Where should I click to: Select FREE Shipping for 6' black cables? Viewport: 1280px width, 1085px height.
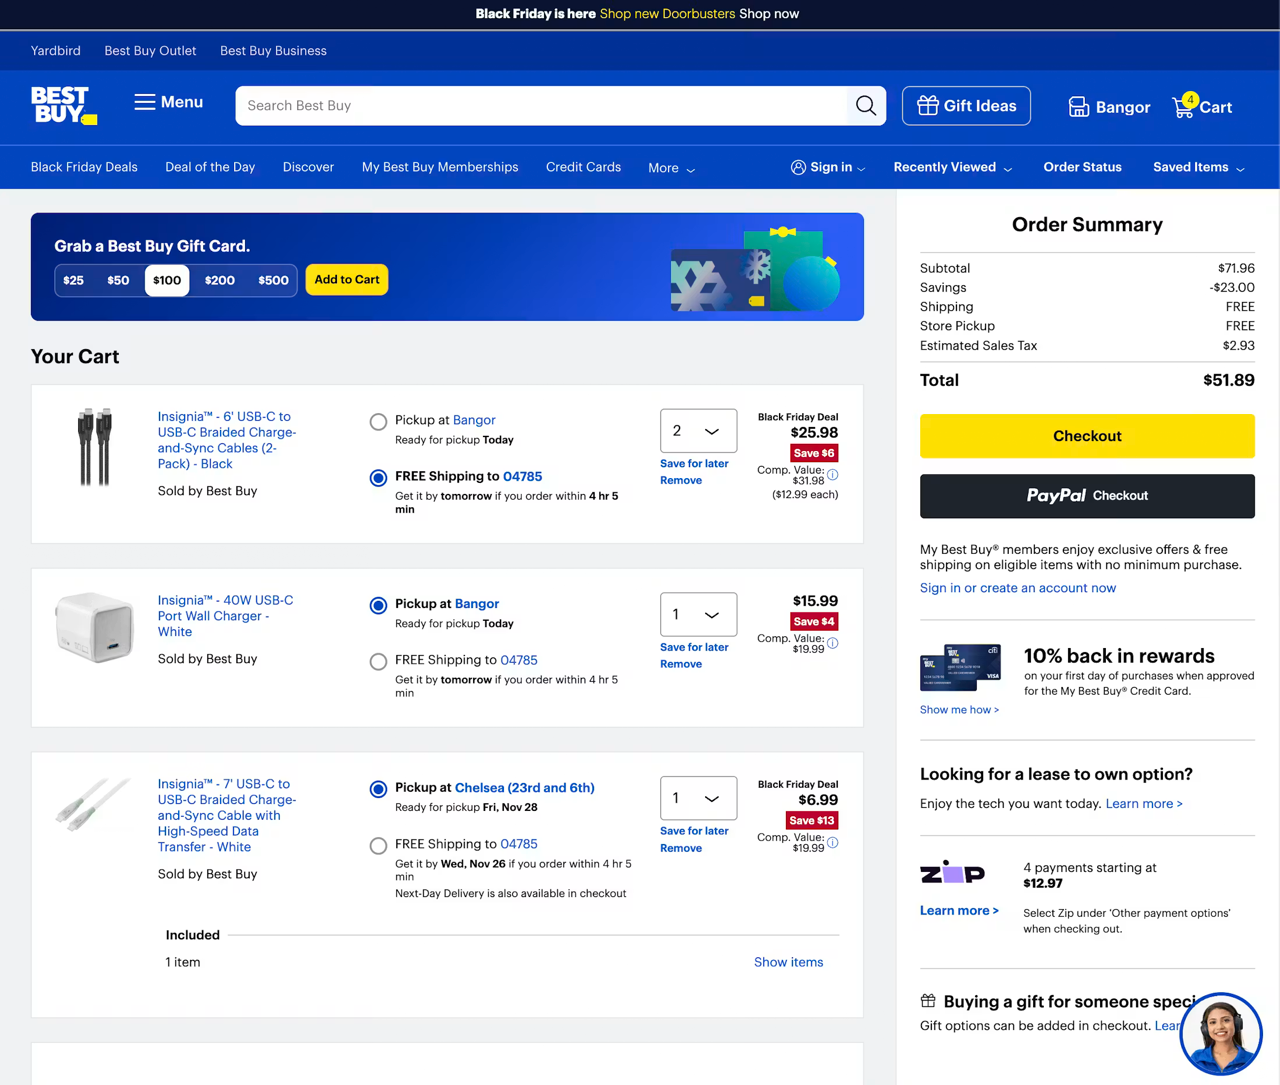click(x=378, y=478)
